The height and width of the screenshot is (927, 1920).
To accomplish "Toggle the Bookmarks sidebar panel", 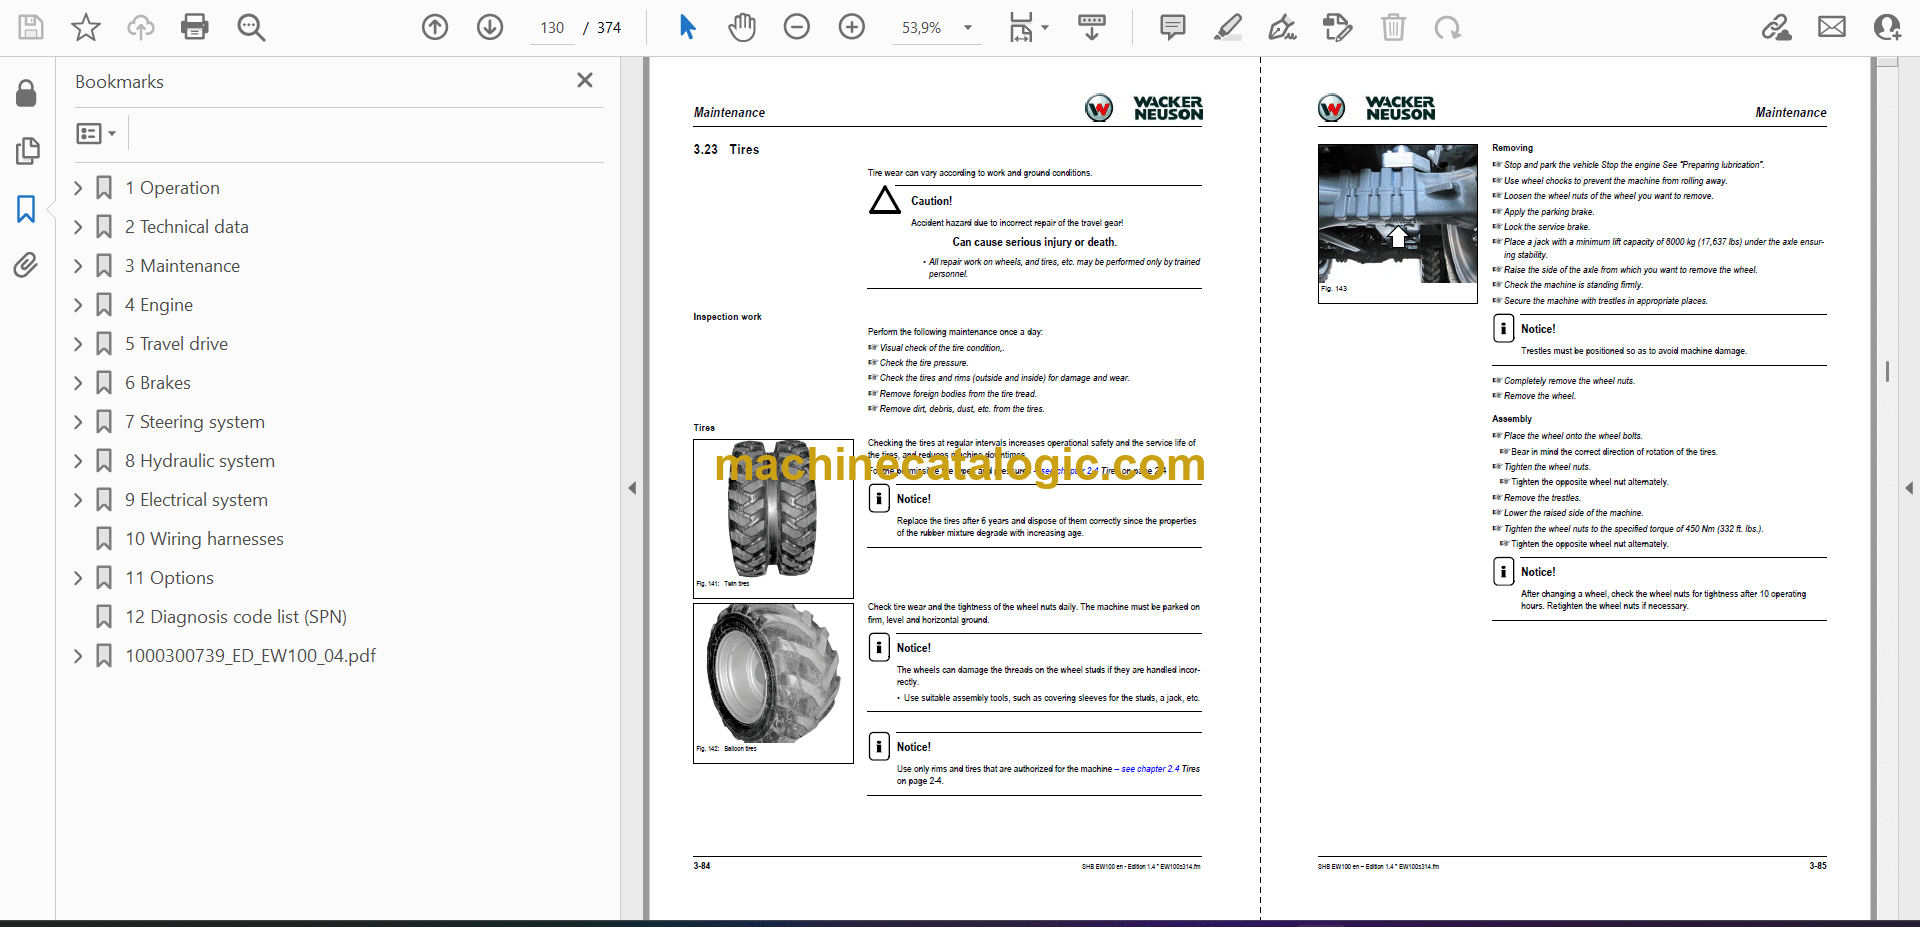I will tap(26, 209).
